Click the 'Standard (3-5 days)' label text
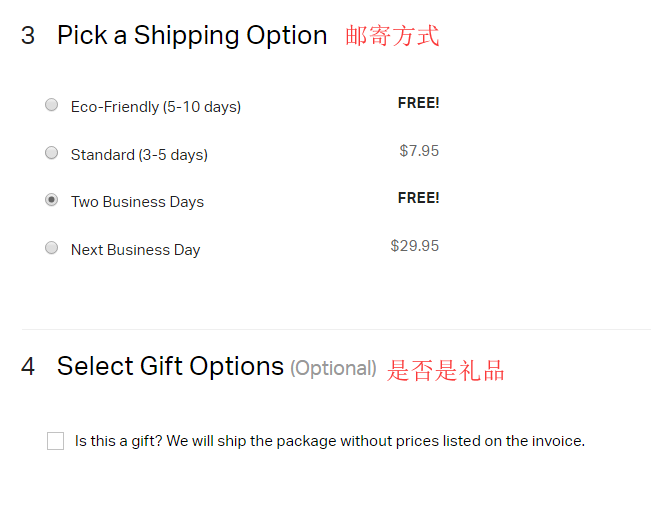651x515 pixels. pos(139,155)
